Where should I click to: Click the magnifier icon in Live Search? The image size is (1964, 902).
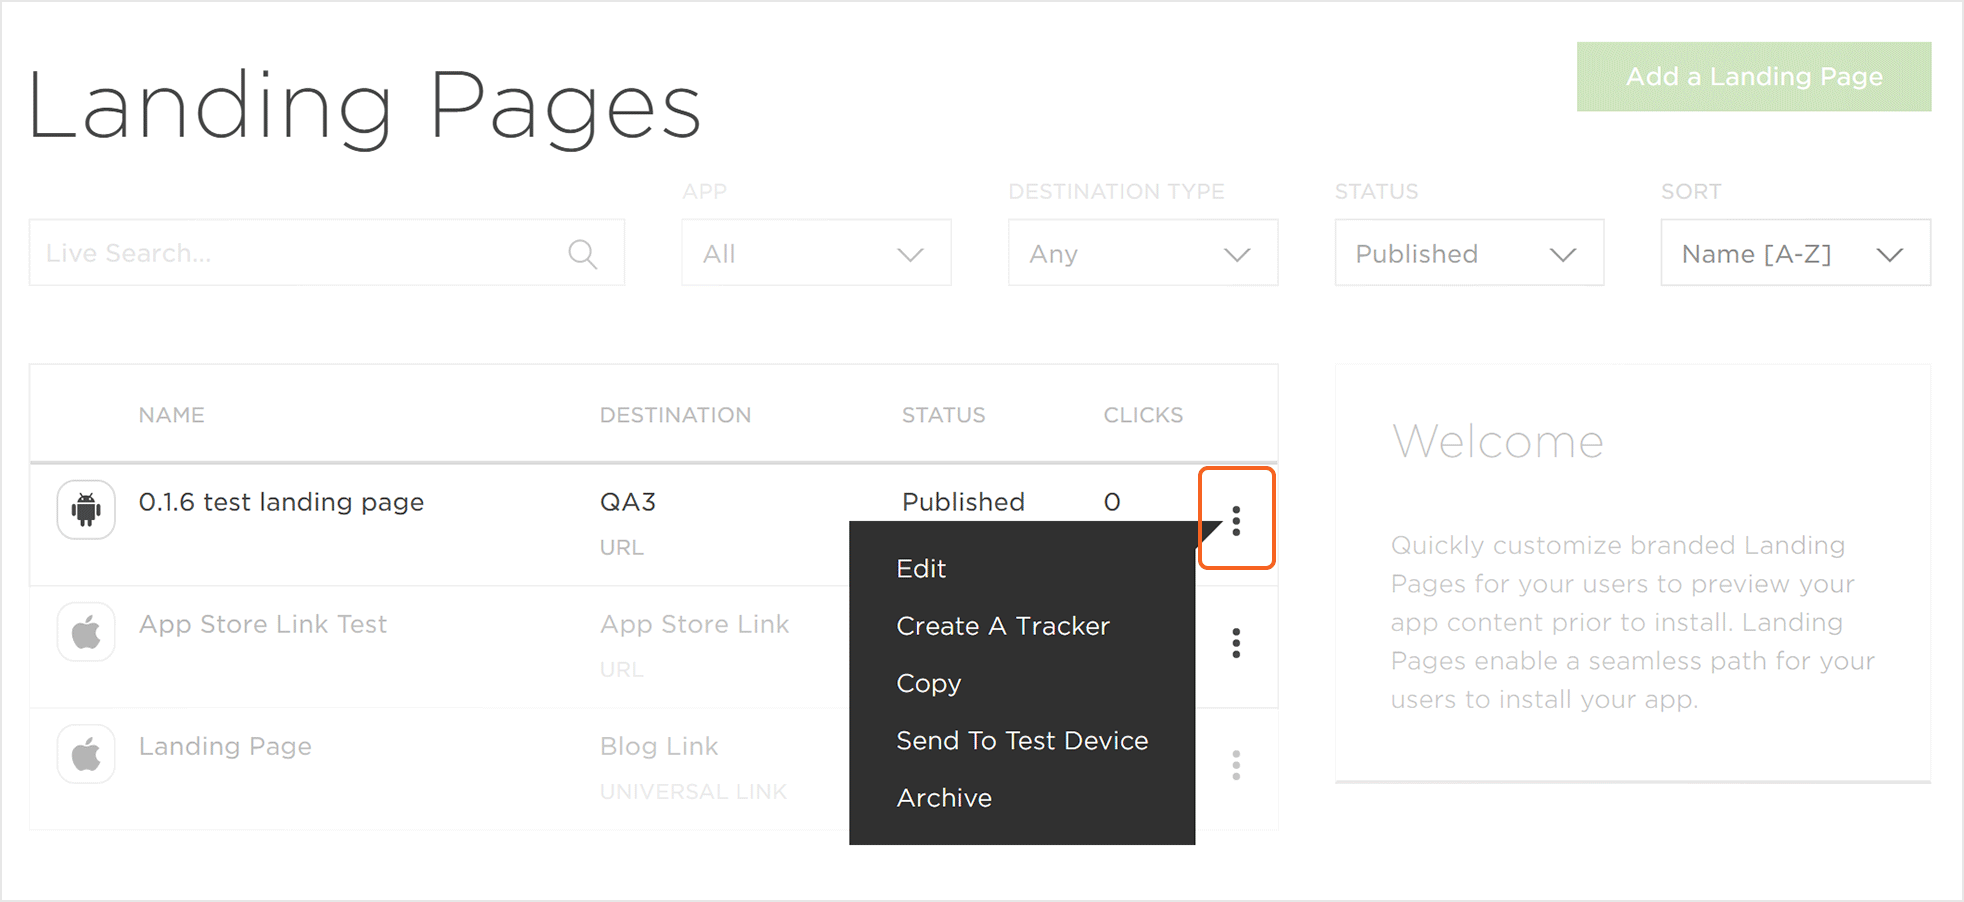click(x=582, y=254)
